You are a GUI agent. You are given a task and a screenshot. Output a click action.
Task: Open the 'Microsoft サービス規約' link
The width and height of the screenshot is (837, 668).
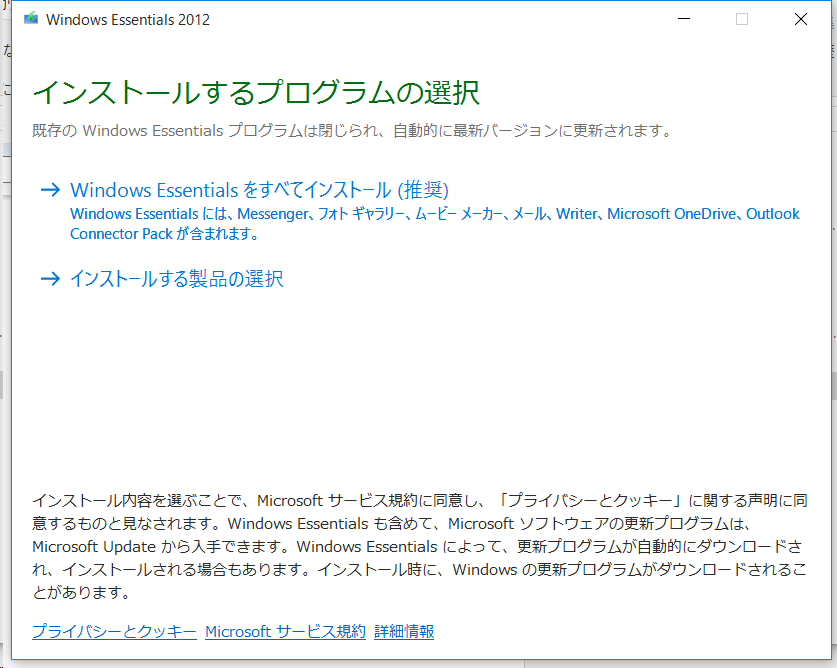(x=285, y=632)
